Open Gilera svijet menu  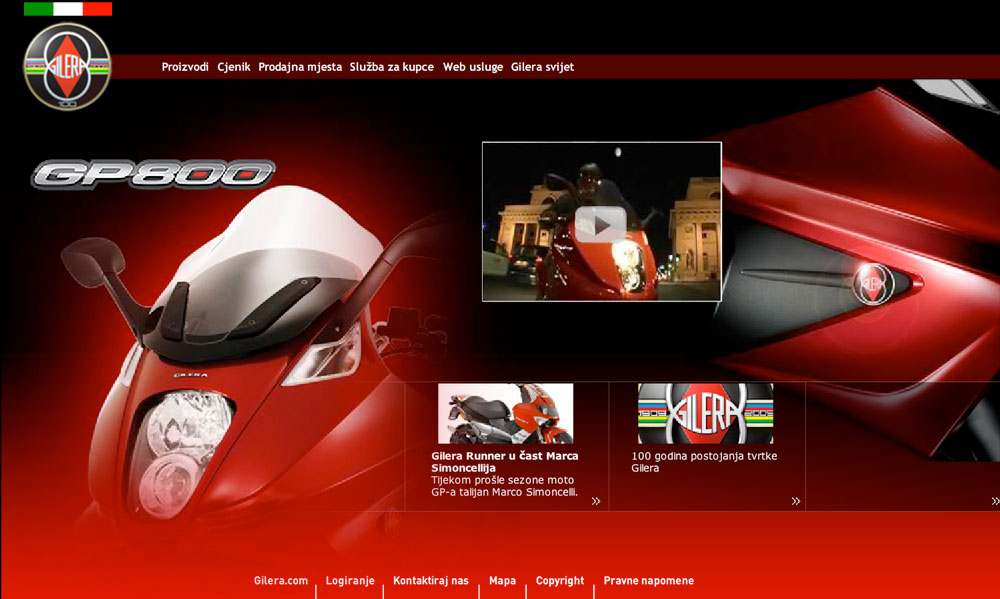[x=542, y=67]
